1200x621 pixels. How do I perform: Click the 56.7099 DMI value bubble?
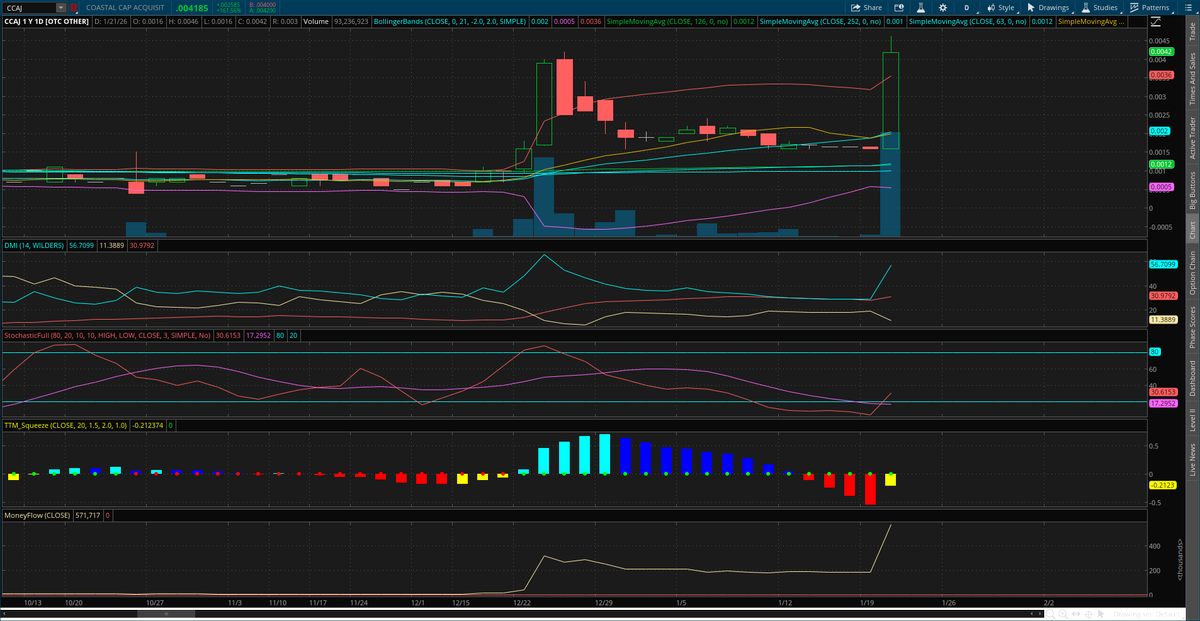(1161, 264)
